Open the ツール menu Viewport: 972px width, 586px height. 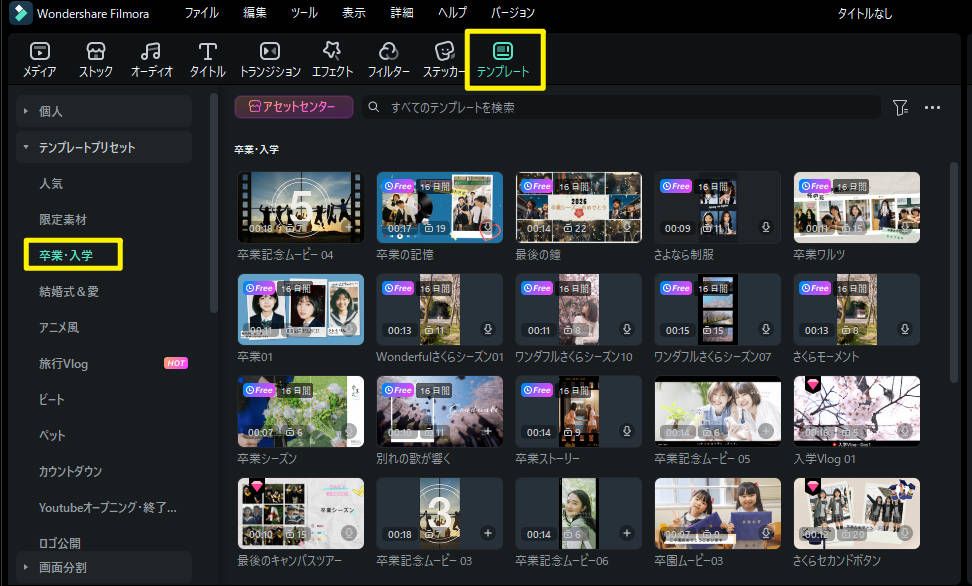click(304, 13)
